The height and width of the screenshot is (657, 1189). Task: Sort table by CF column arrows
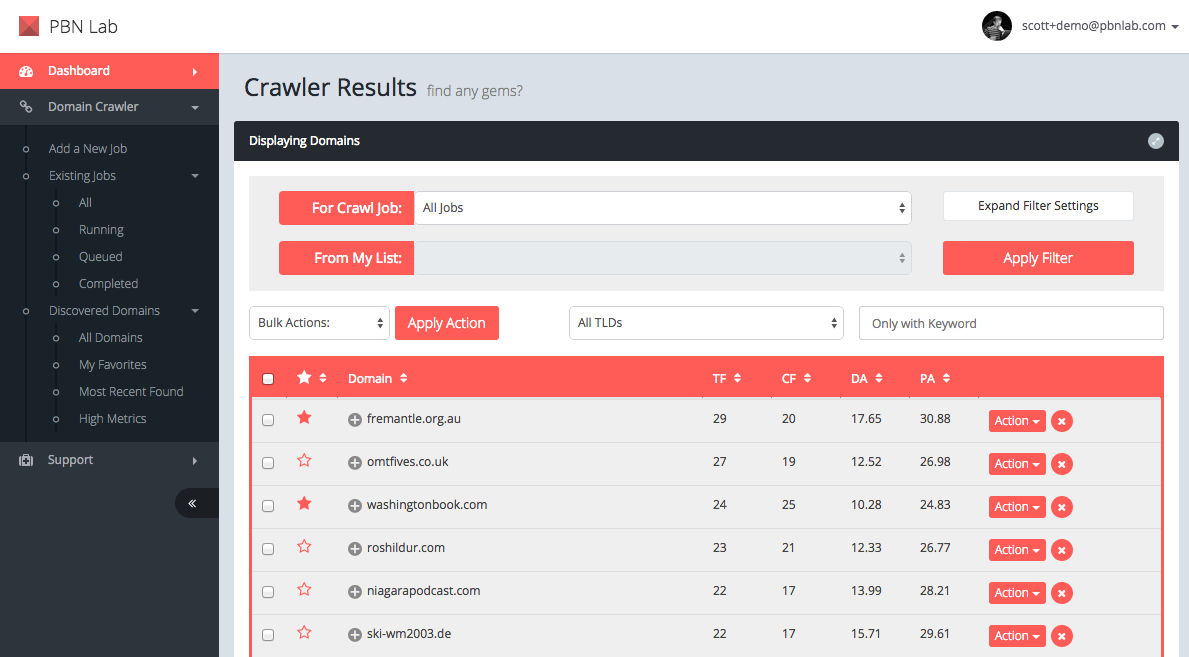808,379
